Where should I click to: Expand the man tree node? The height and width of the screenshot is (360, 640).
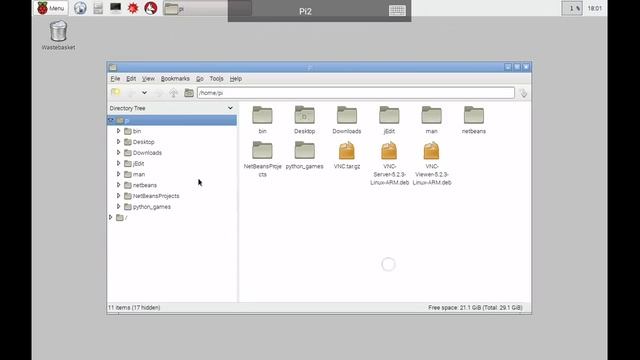point(118,174)
